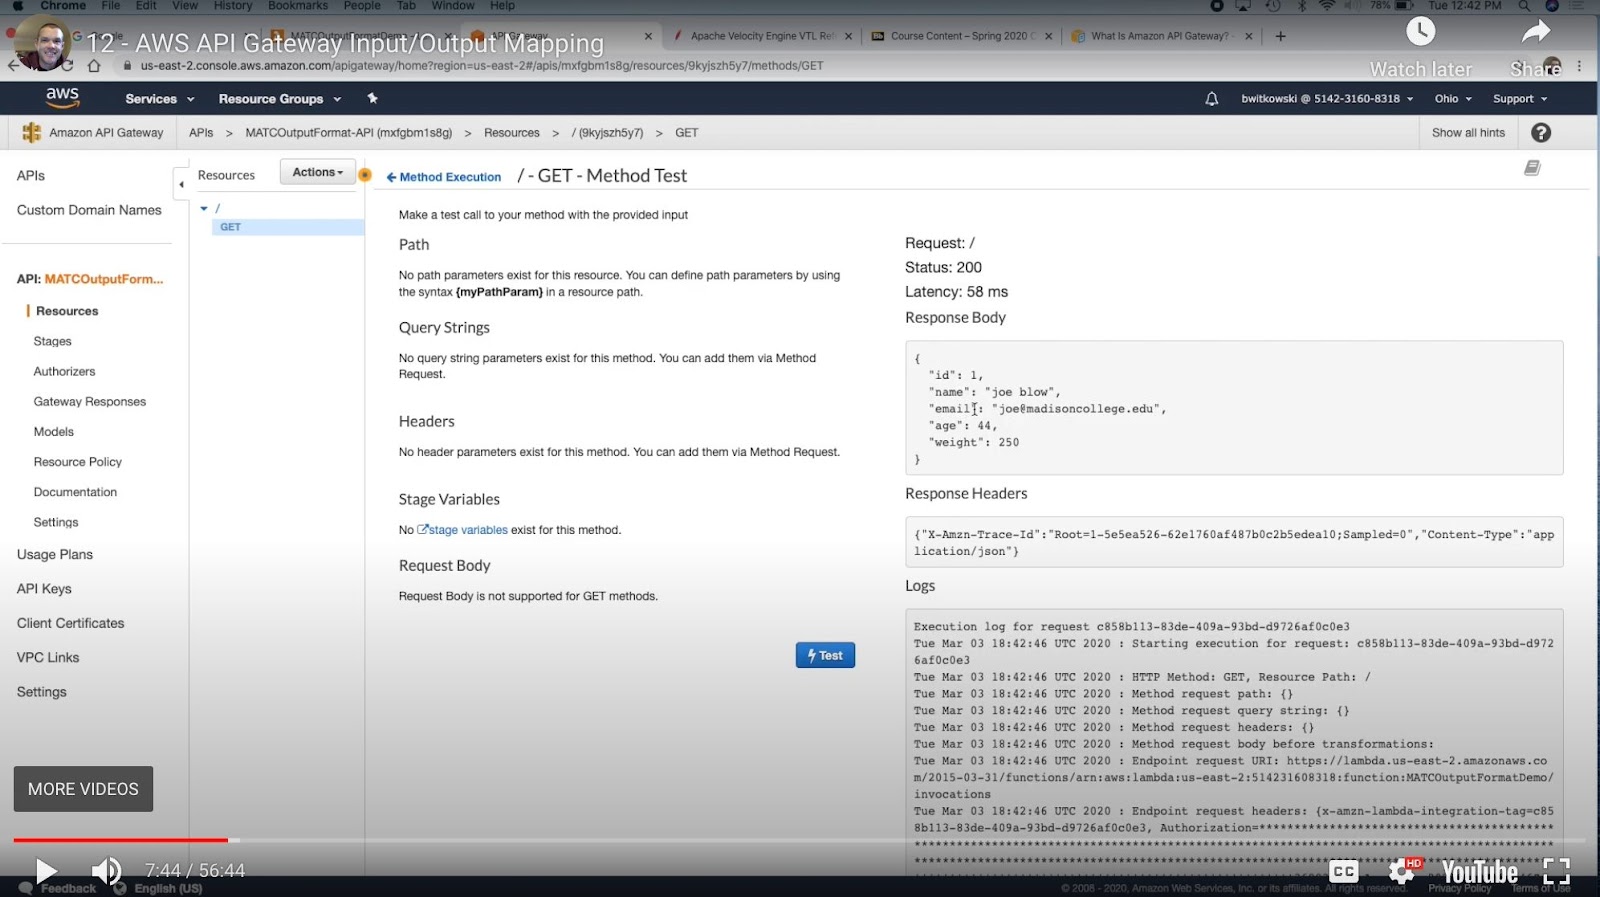
Task: Click the MORE VIDEOS button
Action: pos(83,789)
